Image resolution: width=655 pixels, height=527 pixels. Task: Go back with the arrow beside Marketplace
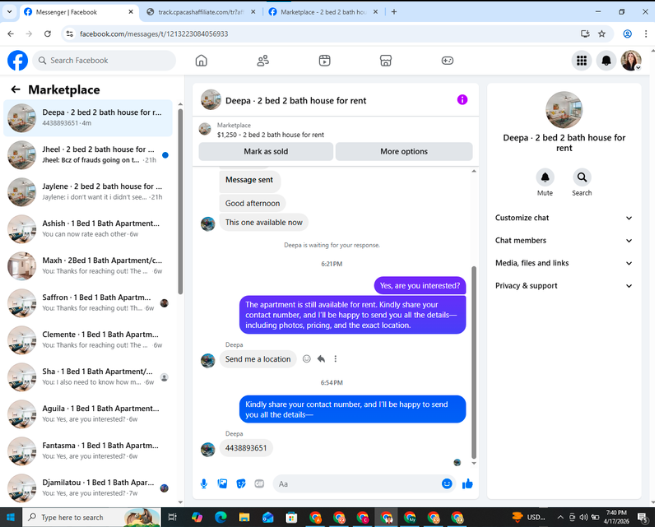click(15, 89)
